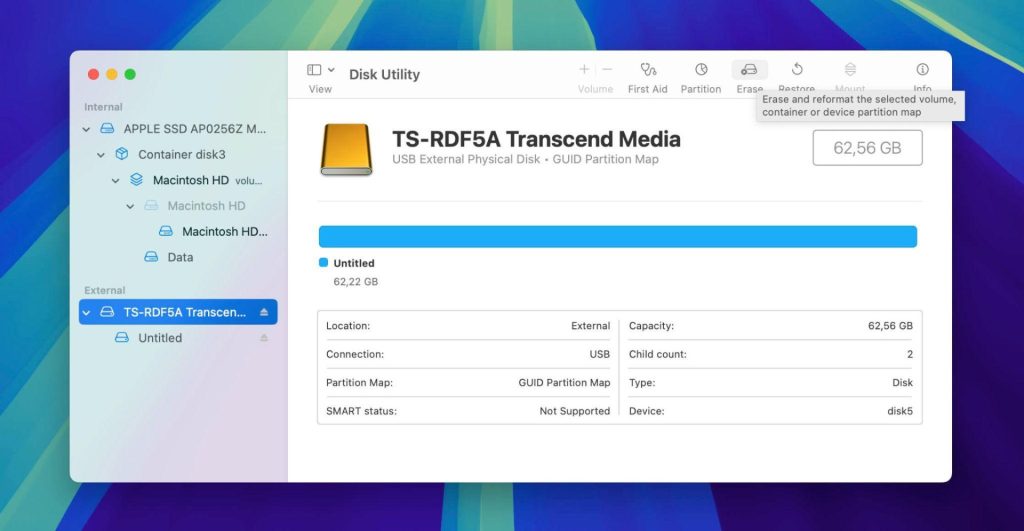Click the blue partition usage bar
Image resolution: width=1024 pixels, height=531 pixels.
pos(618,236)
